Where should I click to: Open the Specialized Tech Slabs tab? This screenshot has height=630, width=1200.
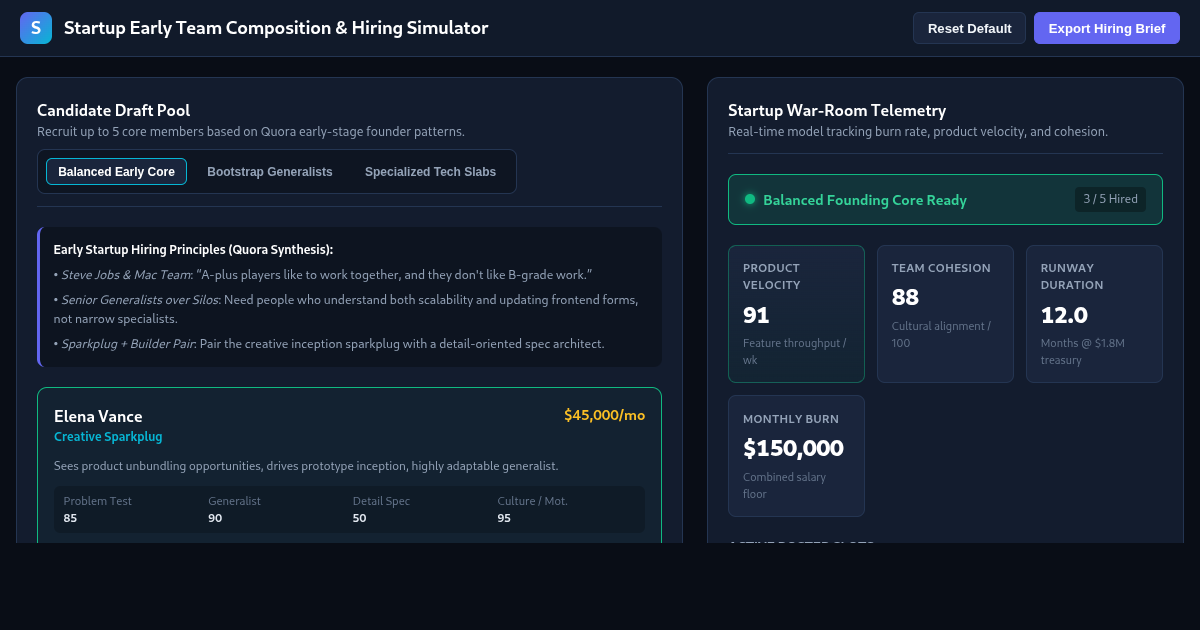pos(430,172)
